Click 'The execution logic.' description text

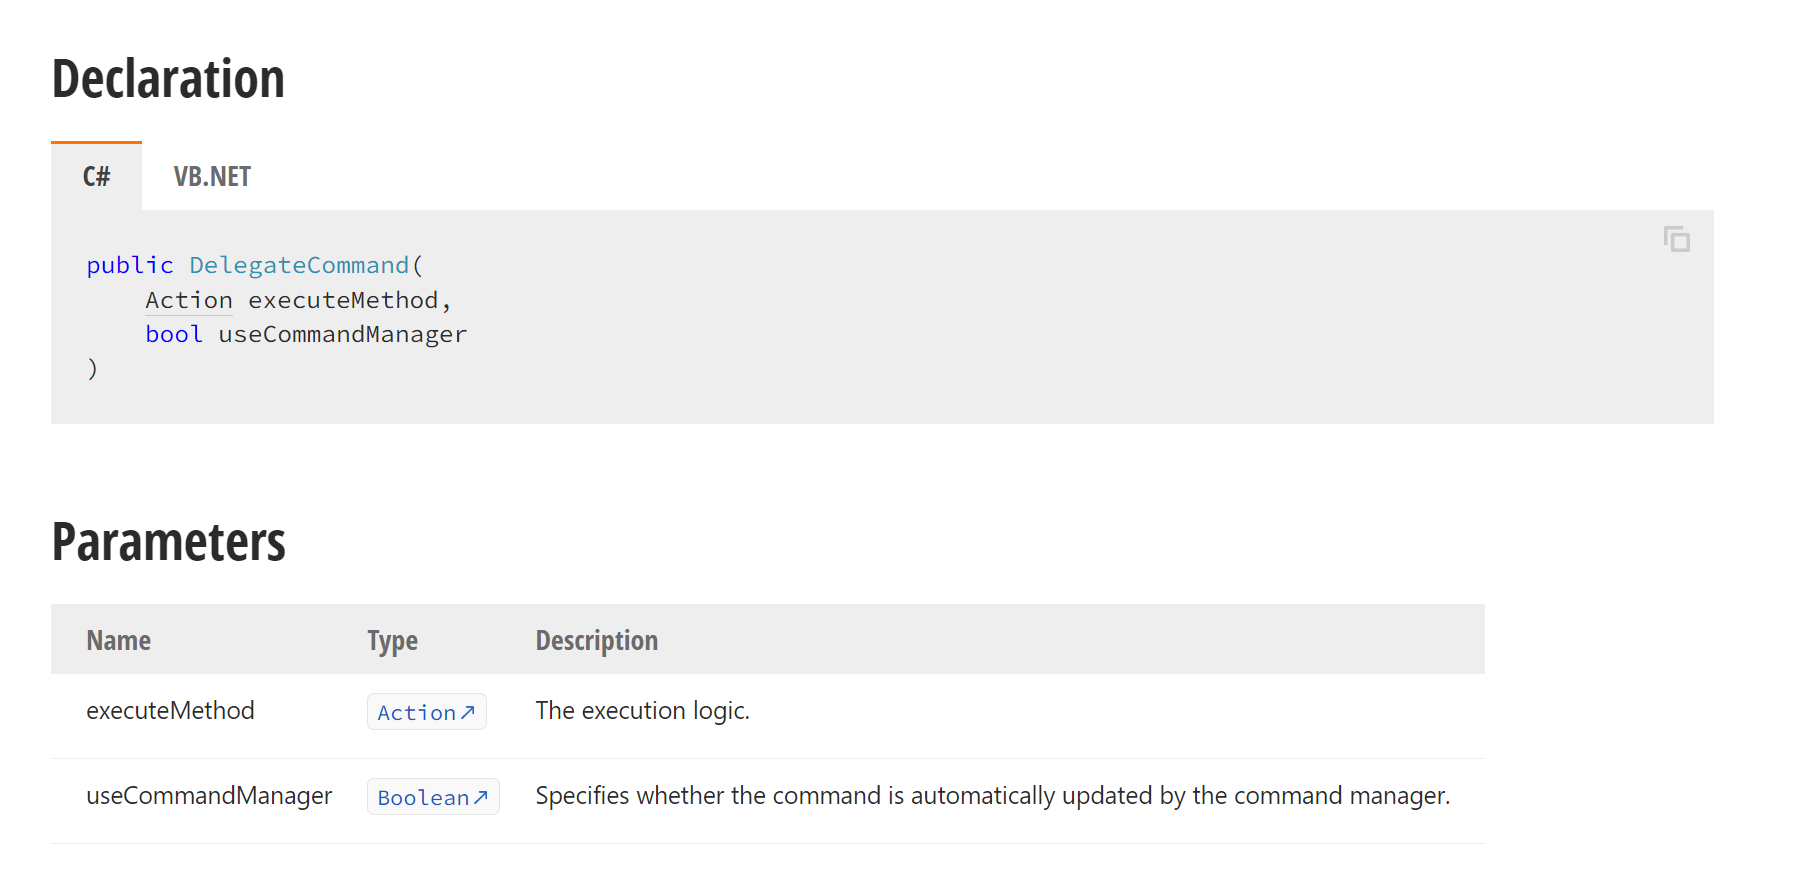pyautogui.click(x=642, y=711)
